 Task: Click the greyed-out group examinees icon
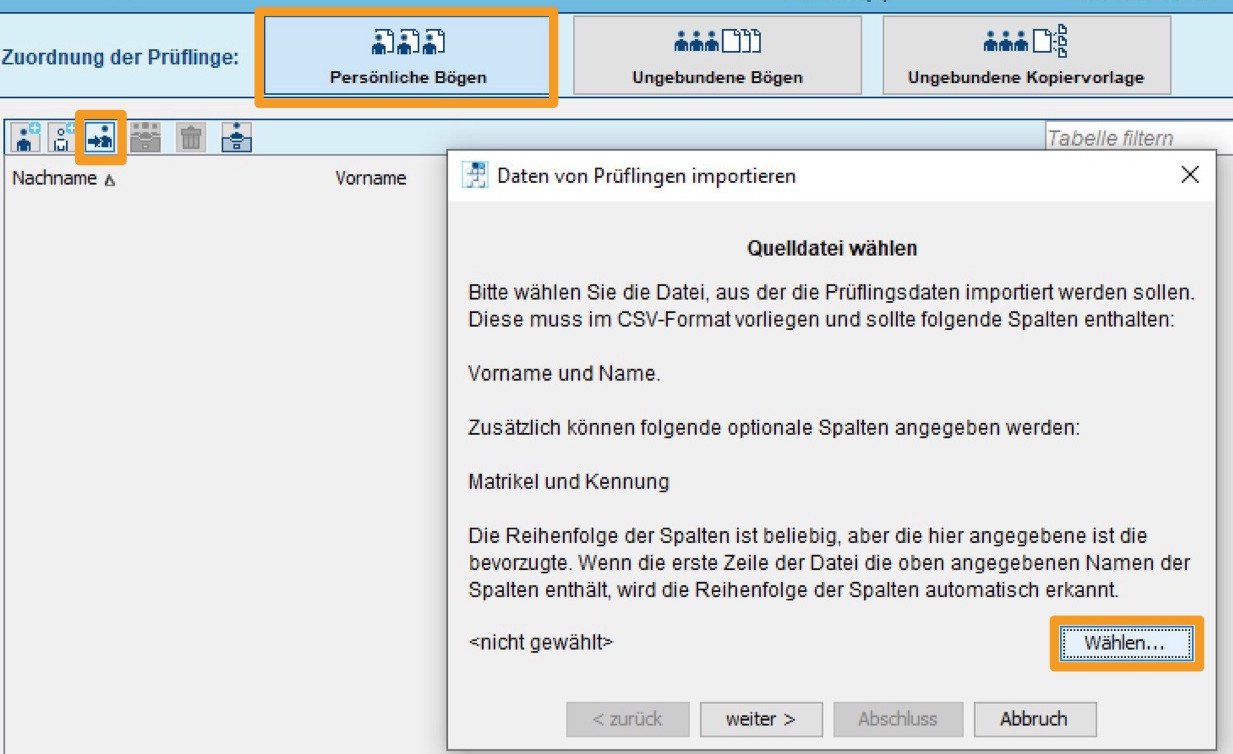(x=146, y=137)
